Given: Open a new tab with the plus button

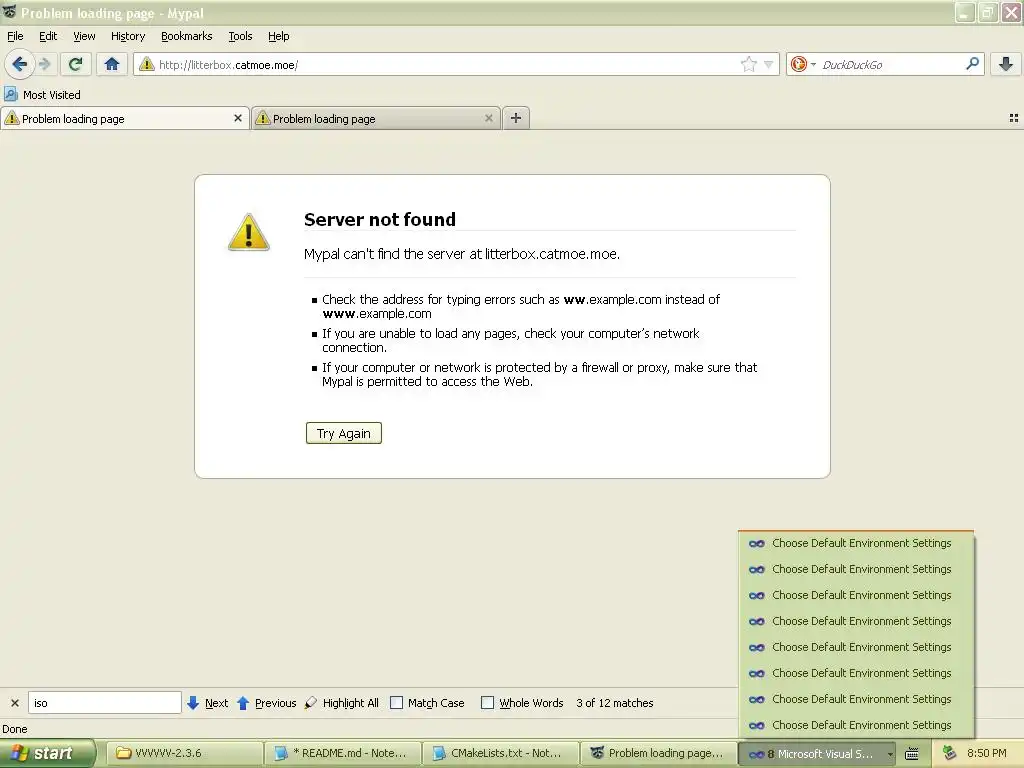Looking at the screenshot, I should (516, 118).
